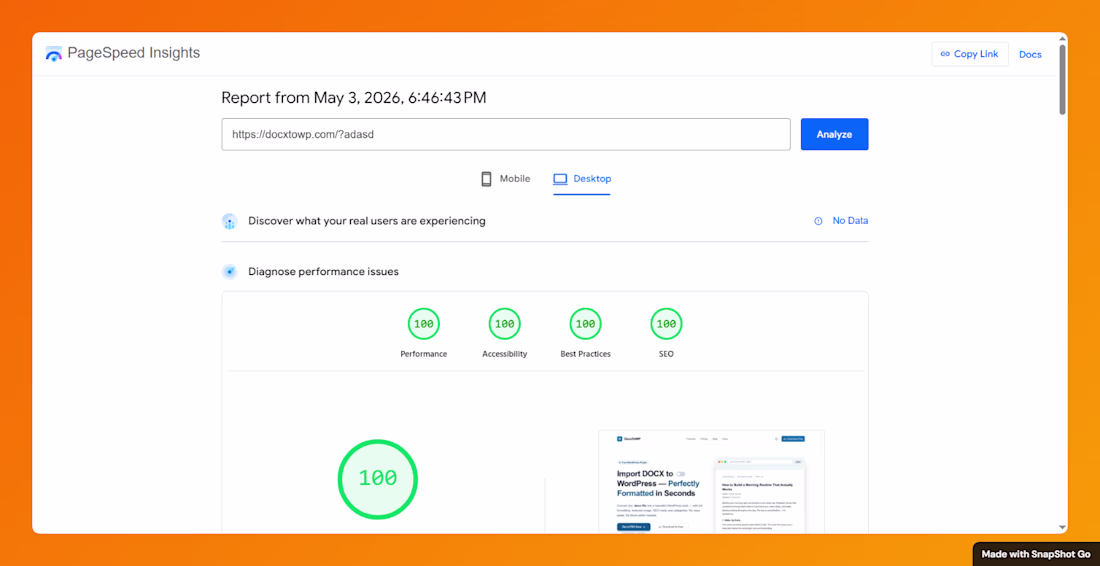Click the "SEO" label under the gauge
1100x566 pixels.
pyautogui.click(x=666, y=354)
